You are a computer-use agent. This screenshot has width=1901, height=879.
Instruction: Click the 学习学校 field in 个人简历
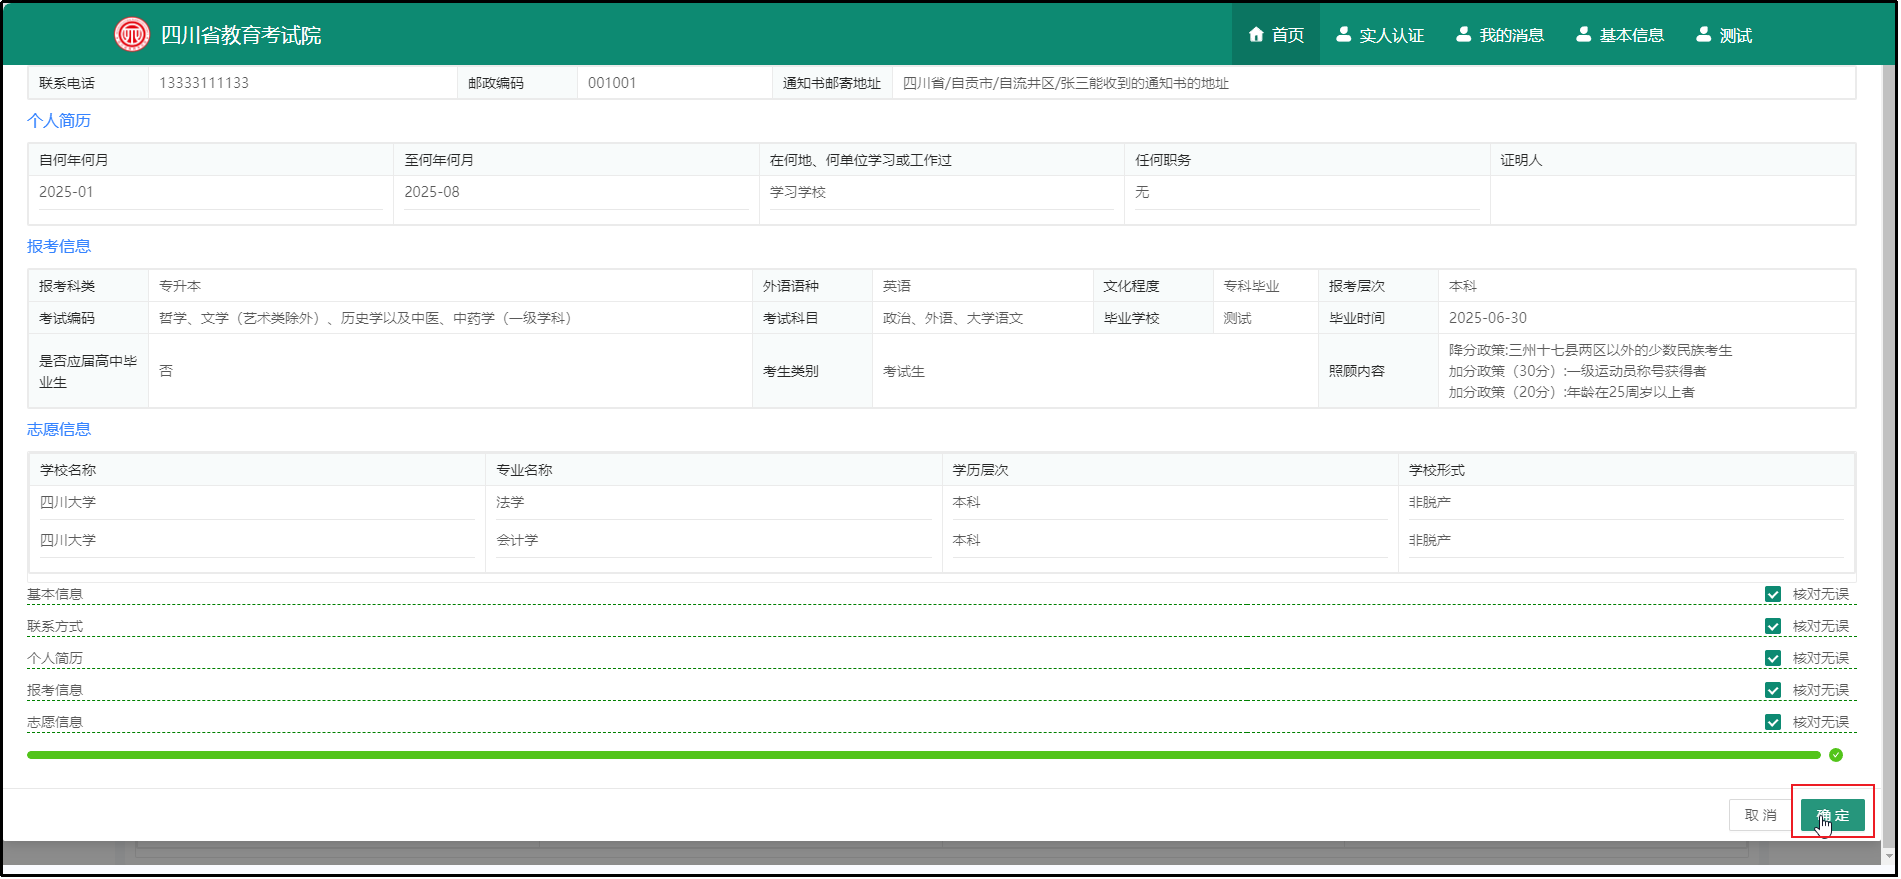click(941, 192)
